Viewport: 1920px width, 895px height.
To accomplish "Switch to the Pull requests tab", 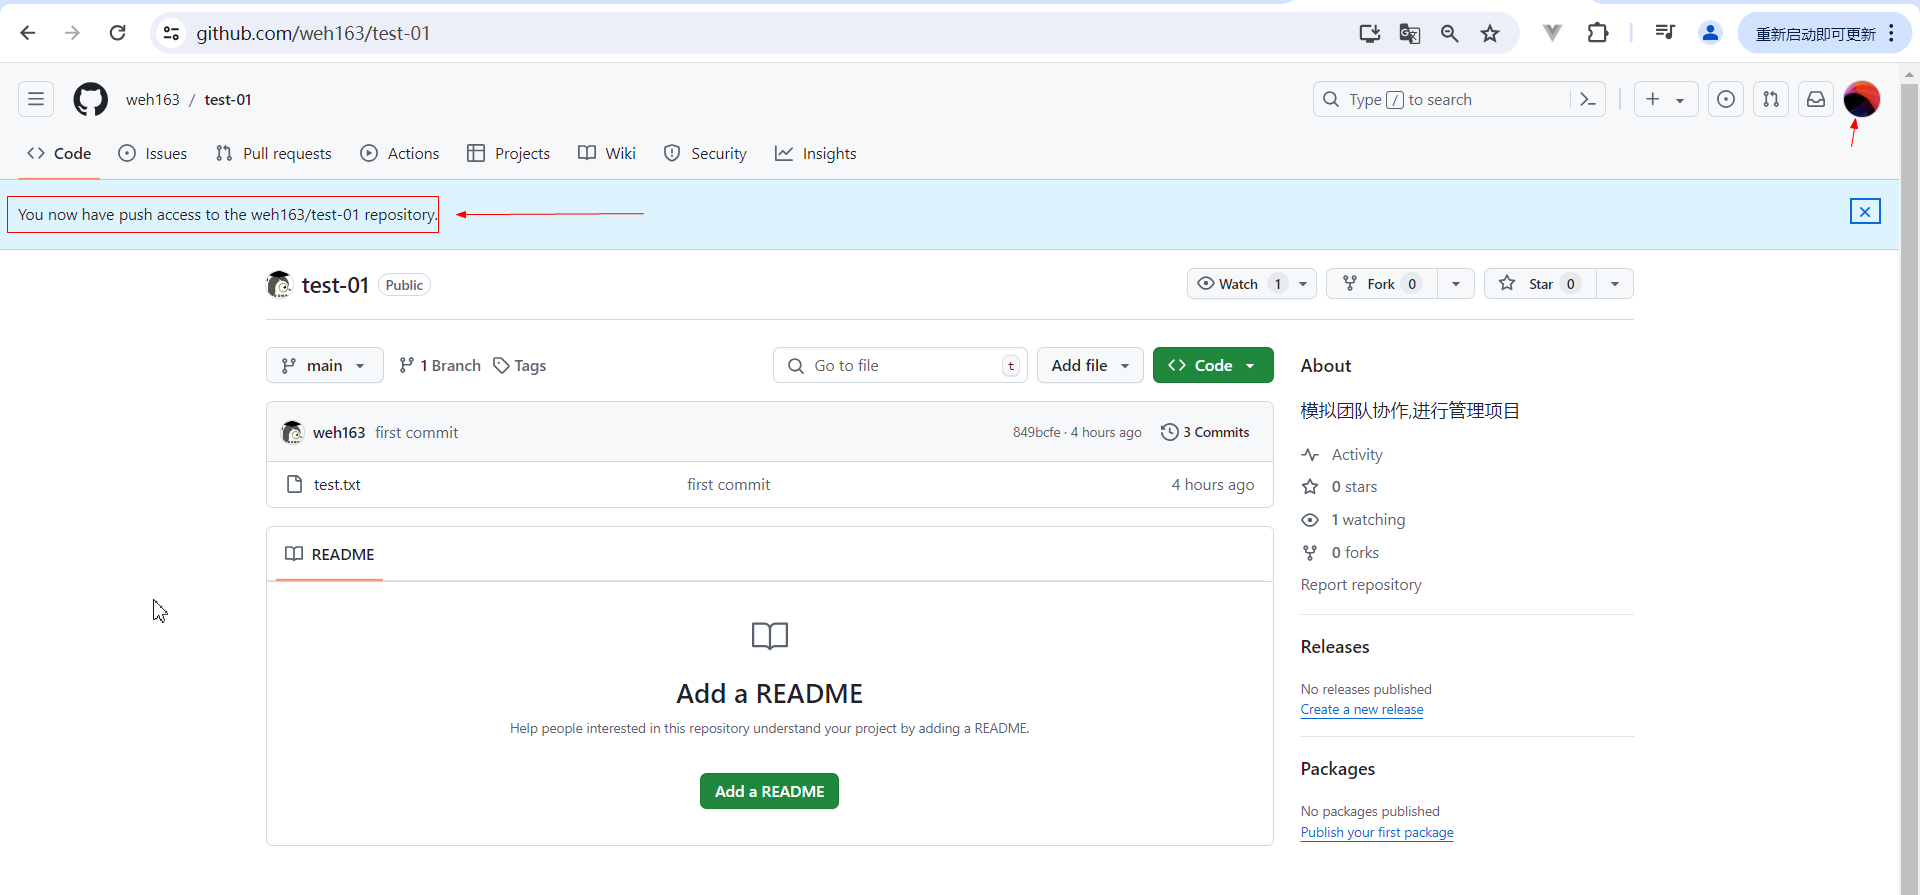I will (x=274, y=154).
